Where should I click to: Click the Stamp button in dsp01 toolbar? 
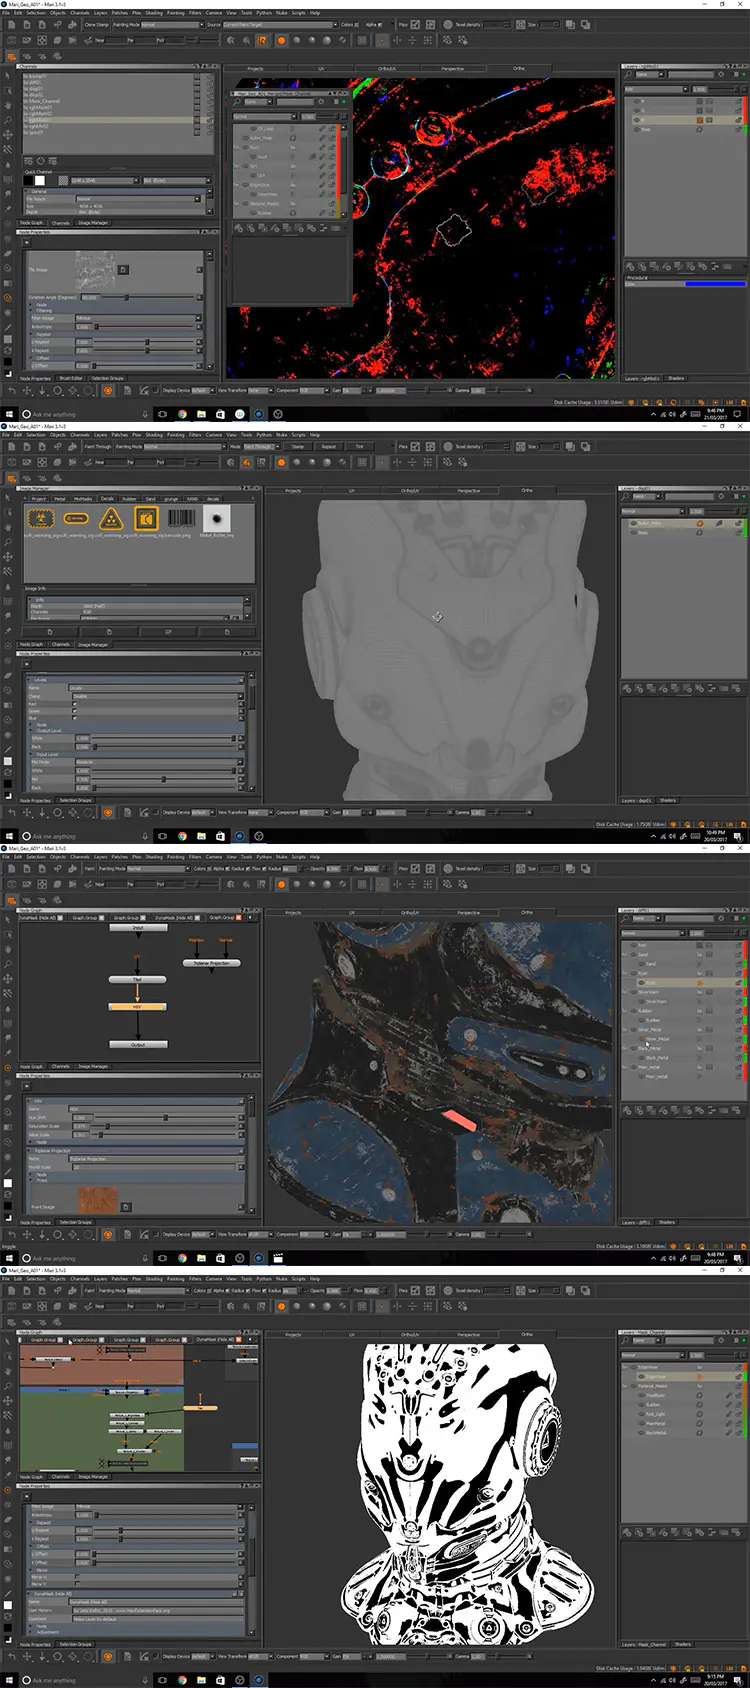click(x=298, y=446)
